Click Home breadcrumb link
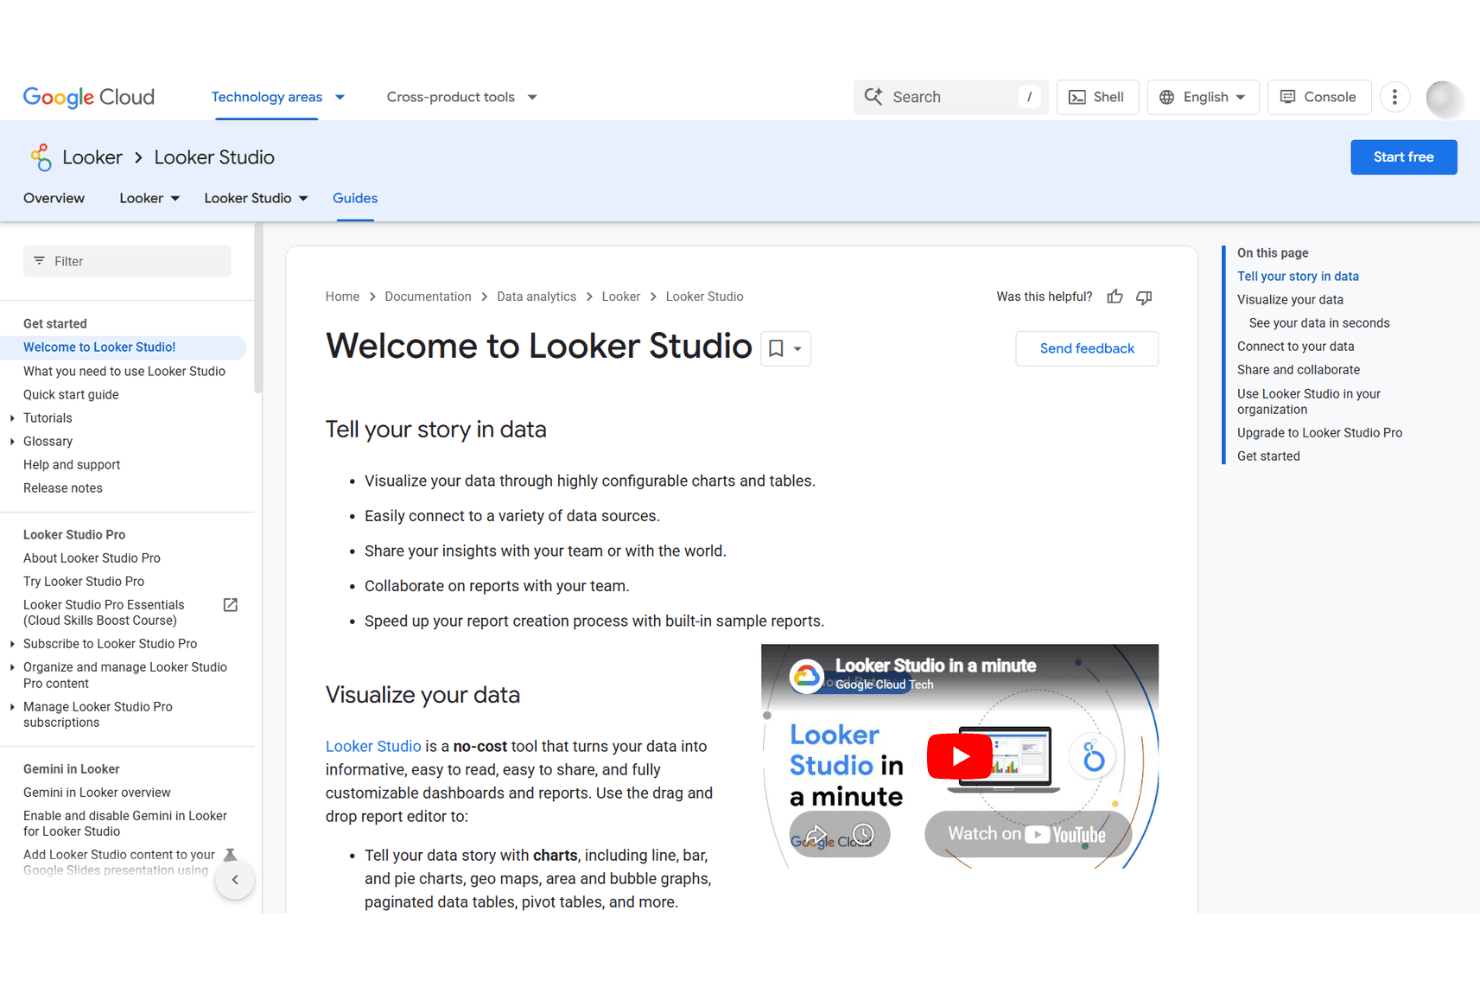The height and width of the screenshot is (987, 1480). [342, 297]
